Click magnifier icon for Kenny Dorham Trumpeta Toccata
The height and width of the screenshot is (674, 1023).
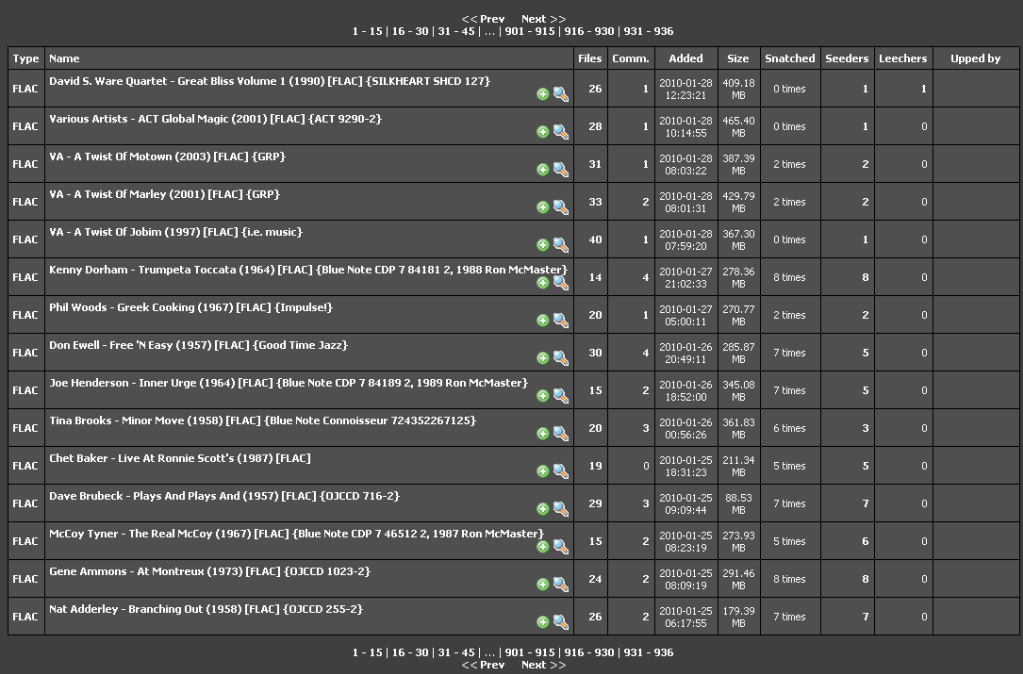coord(560,283)
